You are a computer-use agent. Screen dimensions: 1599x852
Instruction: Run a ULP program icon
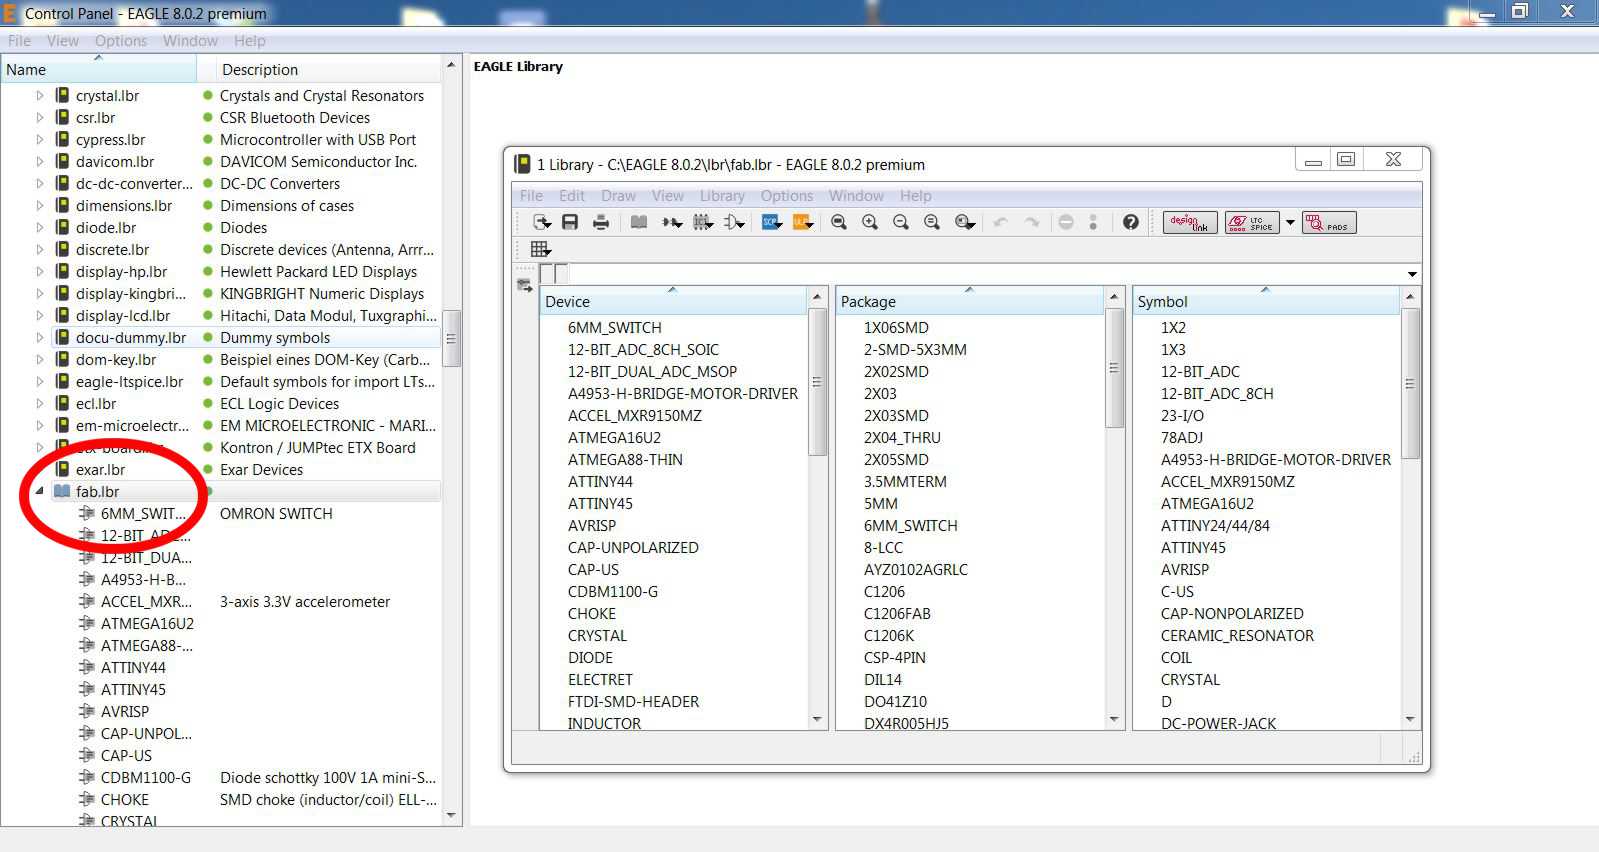point(803,222)
